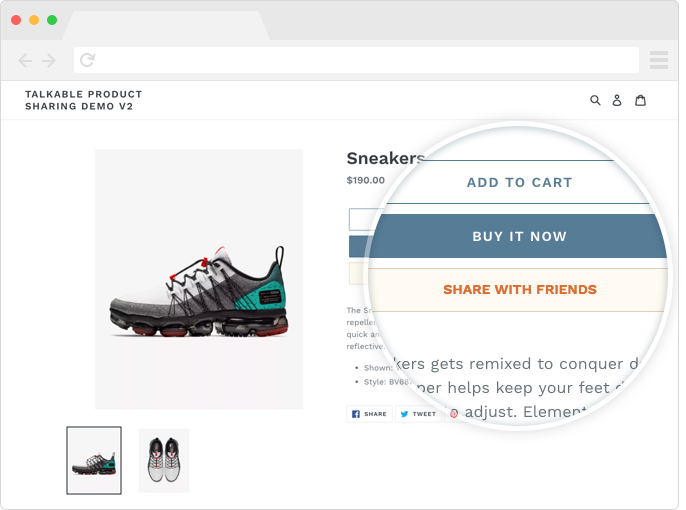Viewport: 686px width, 510px height.
Task: Click the main sneaker product image
Action: (x=199, y=279)
